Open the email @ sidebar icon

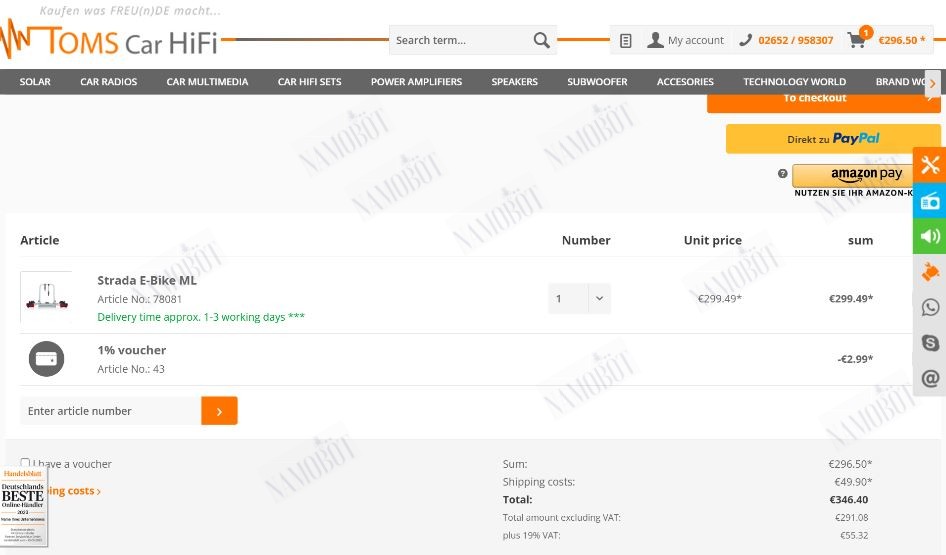pos(930,378)
